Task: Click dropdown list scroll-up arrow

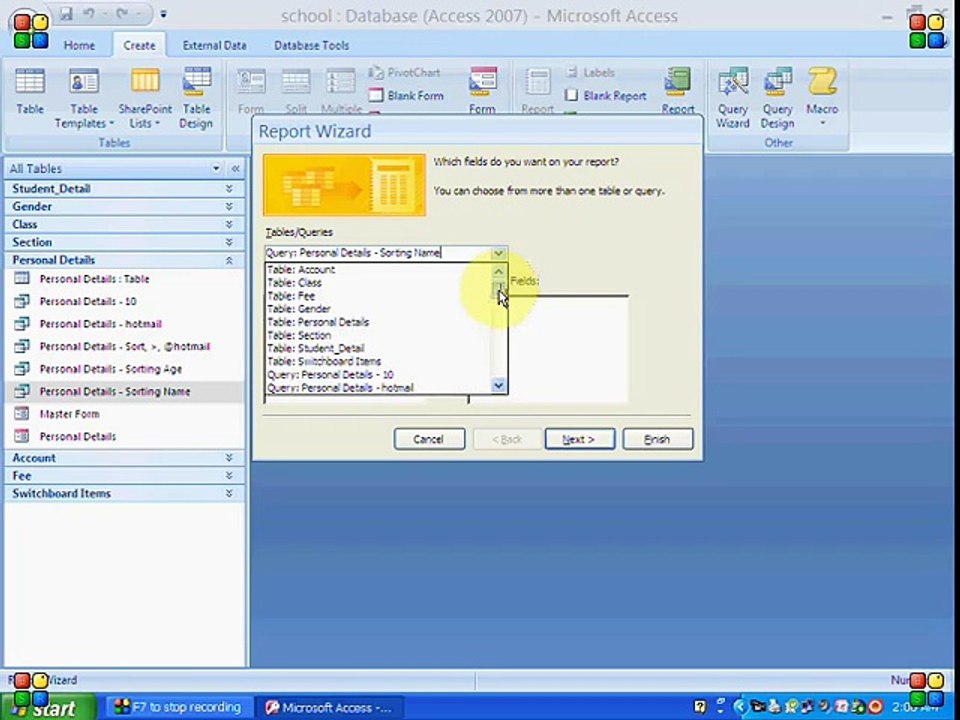Action: (498, 271)
